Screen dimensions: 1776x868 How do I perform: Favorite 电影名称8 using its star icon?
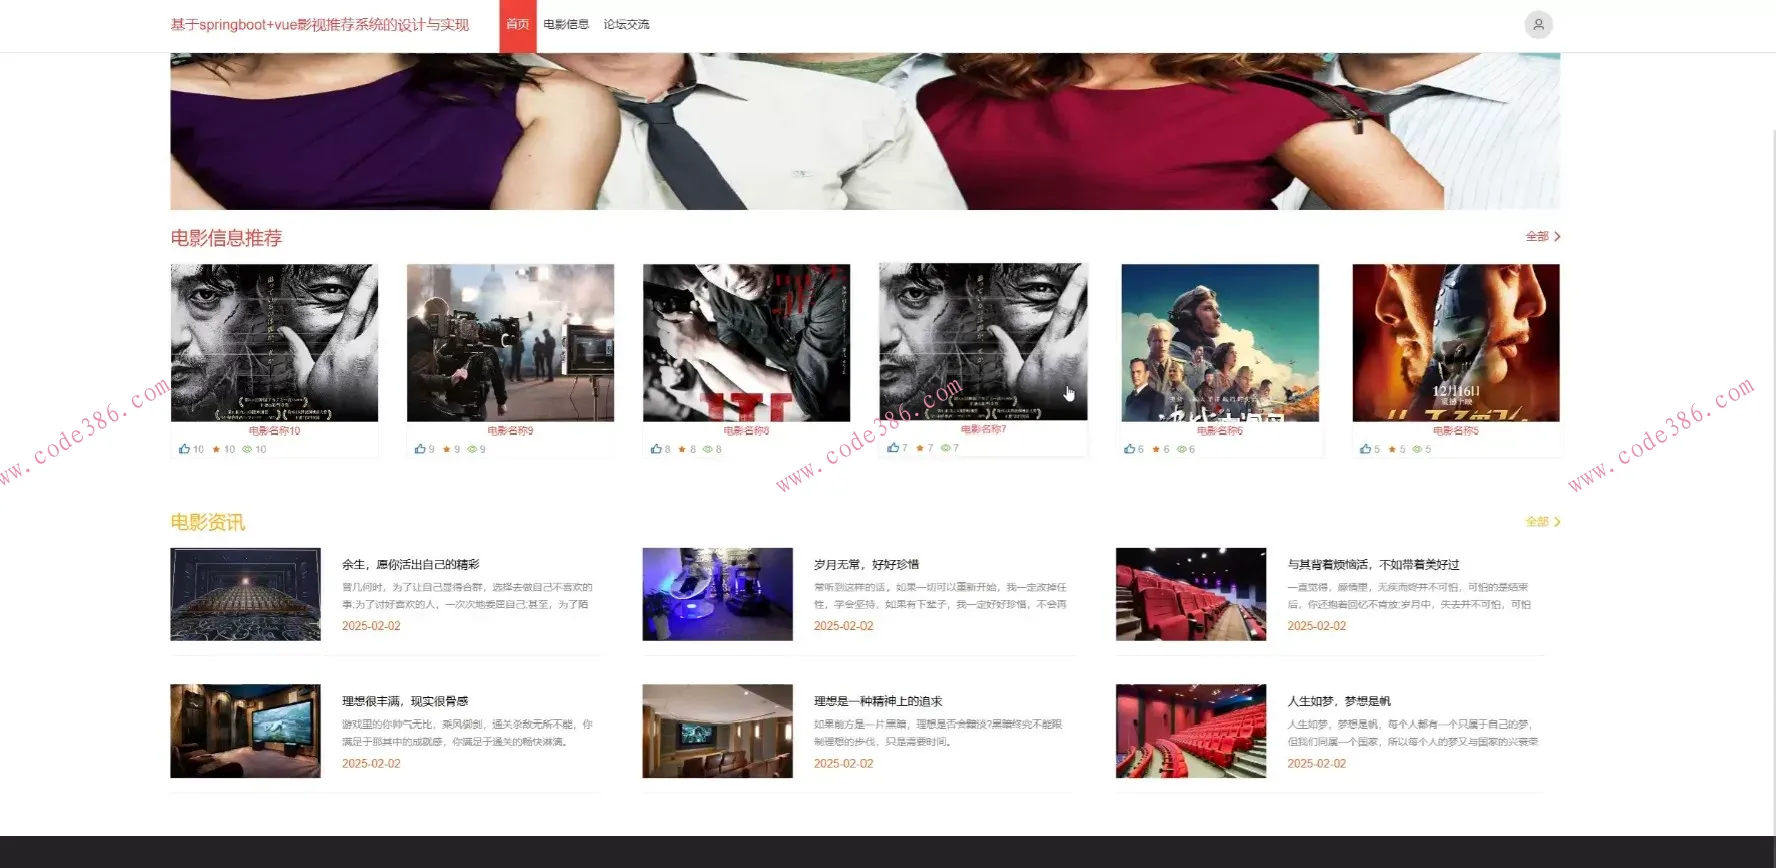pos(682,449)
